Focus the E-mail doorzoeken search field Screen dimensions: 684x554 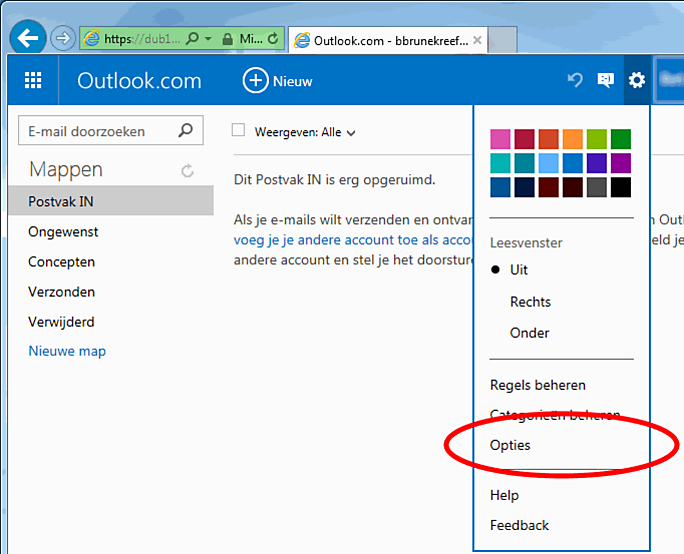coord(111,130)
